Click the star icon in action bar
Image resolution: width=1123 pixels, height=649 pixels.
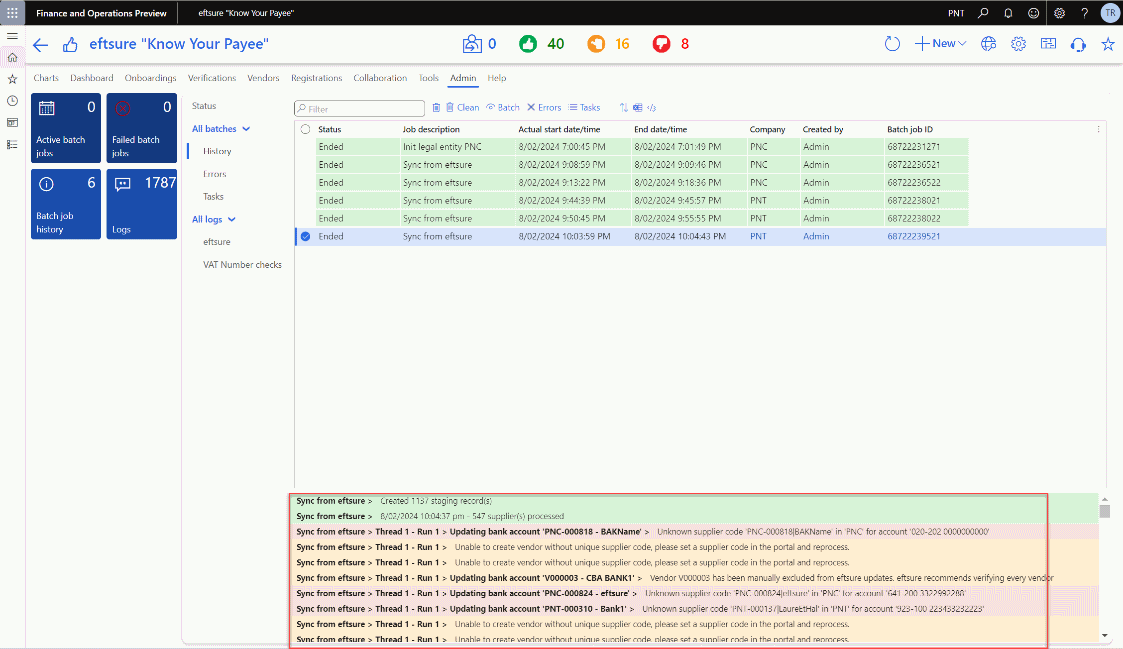coord(1108,44)
